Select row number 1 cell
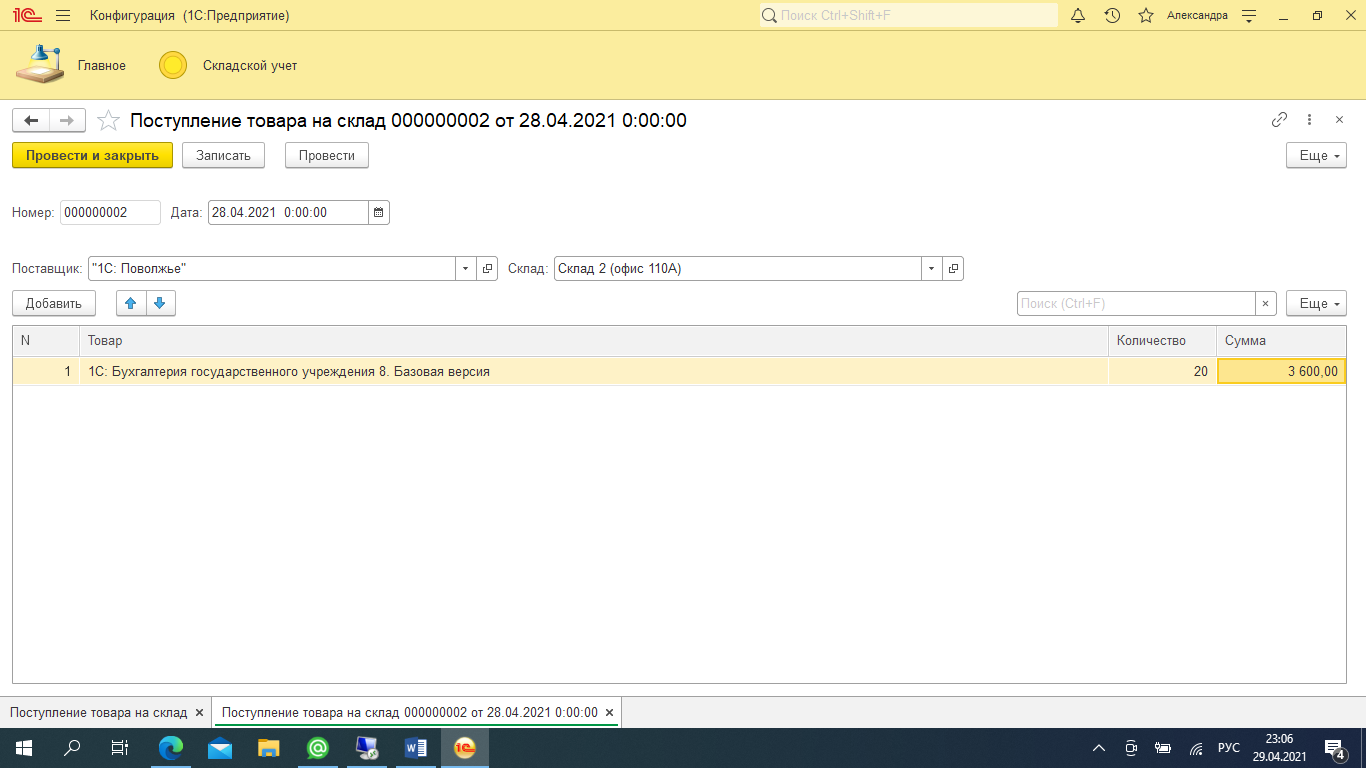1366x768 pixels. click(46, 372)
